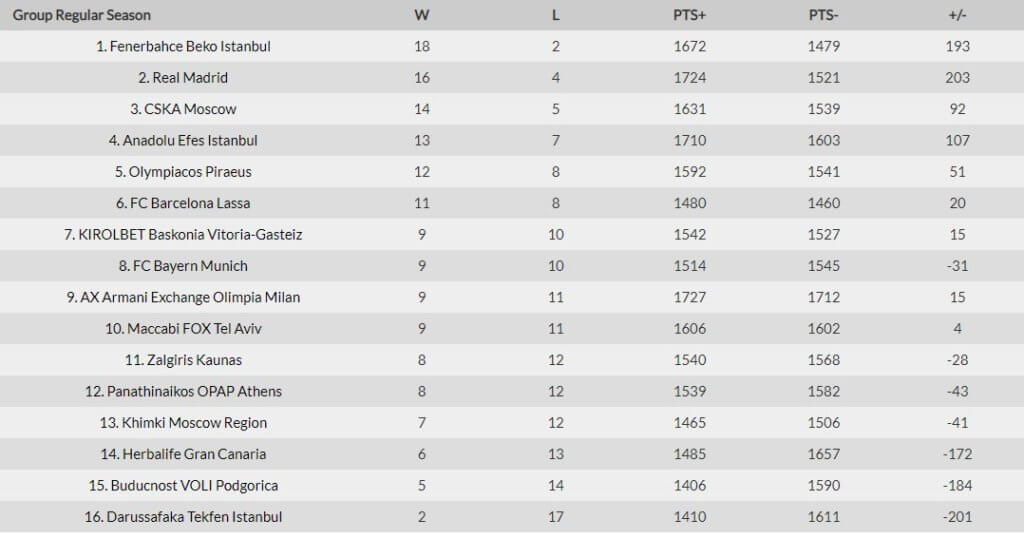Viewport: 1024px width, 539px height.
Task: Select AX Armani Exchange Olimpia Milan
Action: [183, 297]
